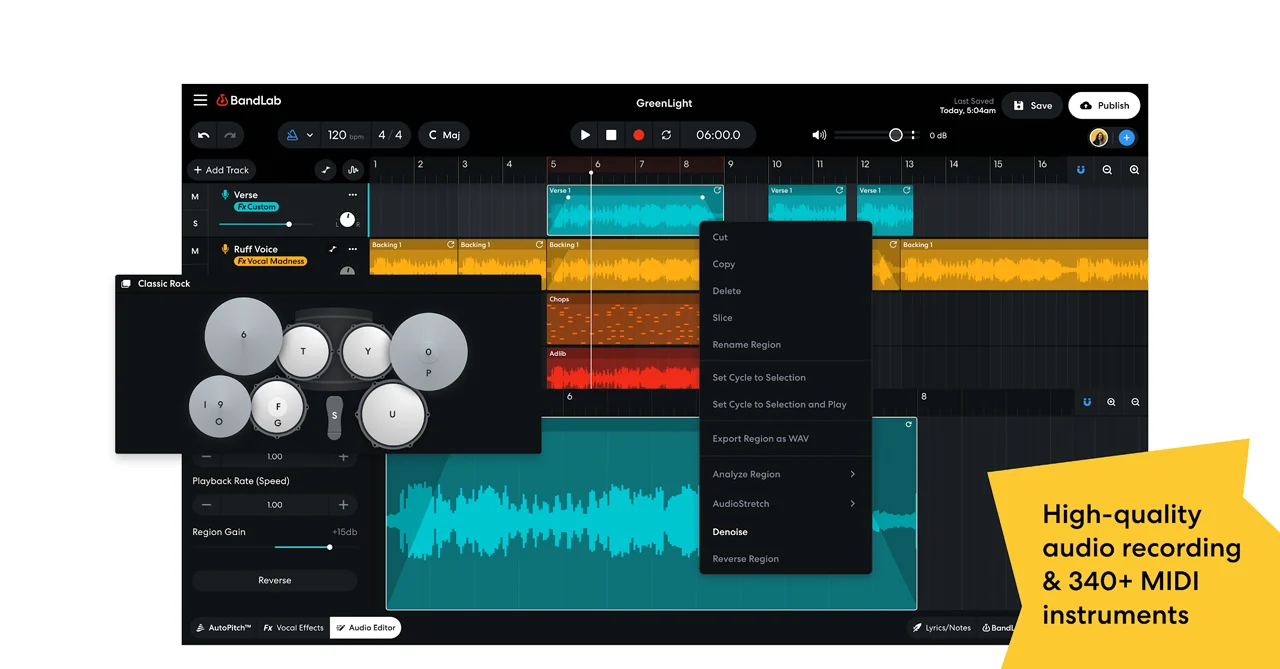Choose Export Region as WAV

[x=785, y=439]
